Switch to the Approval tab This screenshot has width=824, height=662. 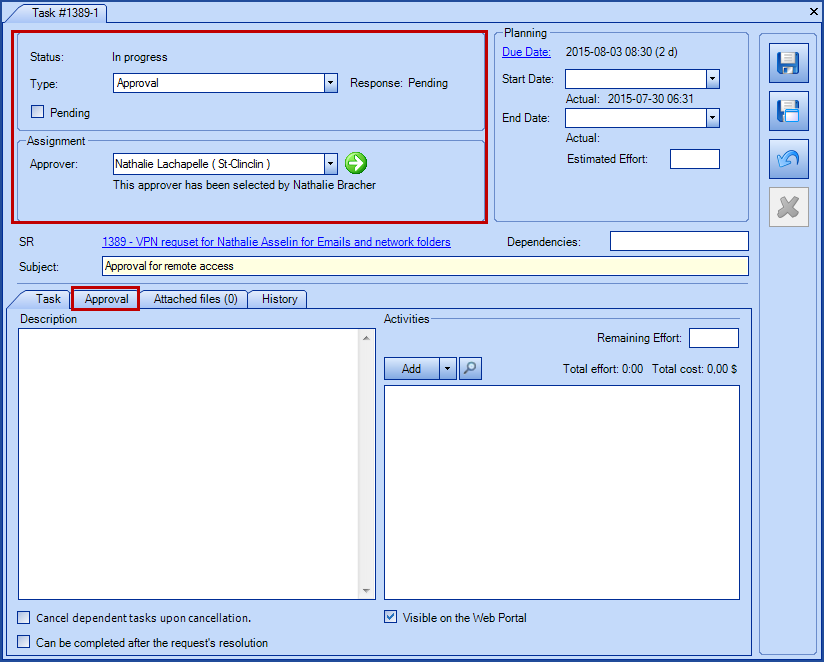(x=105, y=298)
